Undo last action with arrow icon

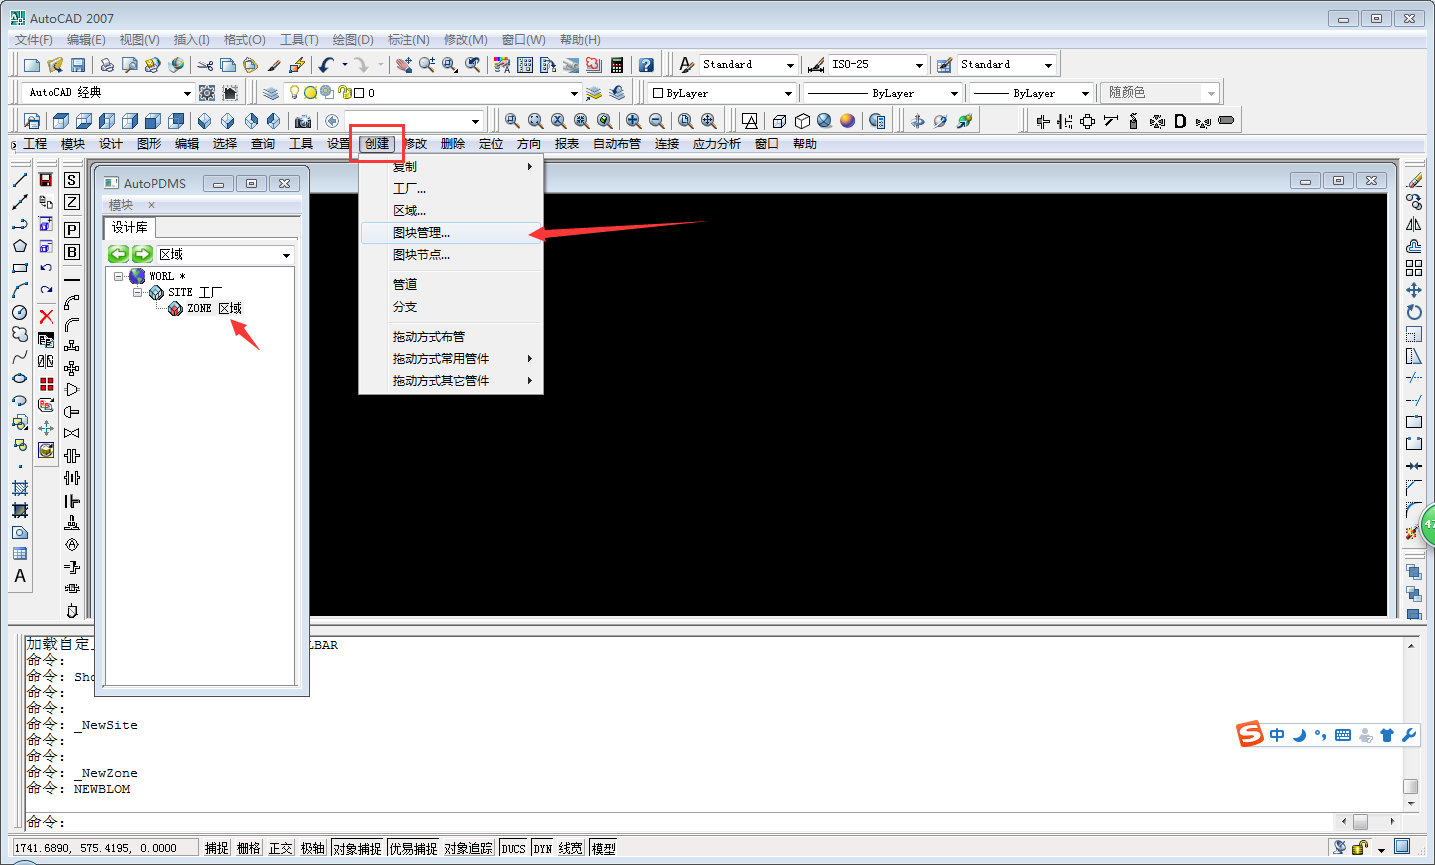point(326,65)
